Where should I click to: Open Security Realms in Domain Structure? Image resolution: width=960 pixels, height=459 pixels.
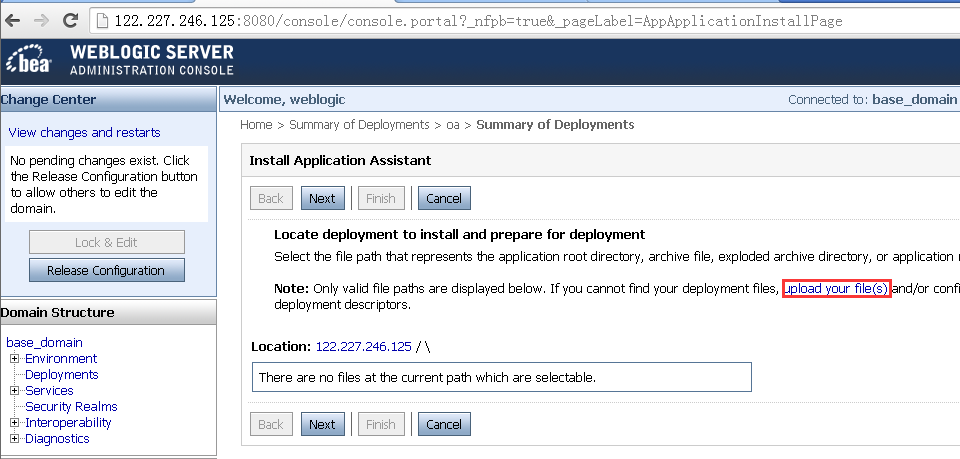point(71,406)
